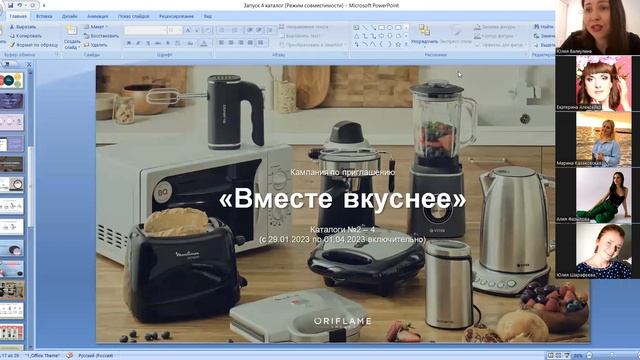Click the Русский language indicator in status bar

coord(96,356)
